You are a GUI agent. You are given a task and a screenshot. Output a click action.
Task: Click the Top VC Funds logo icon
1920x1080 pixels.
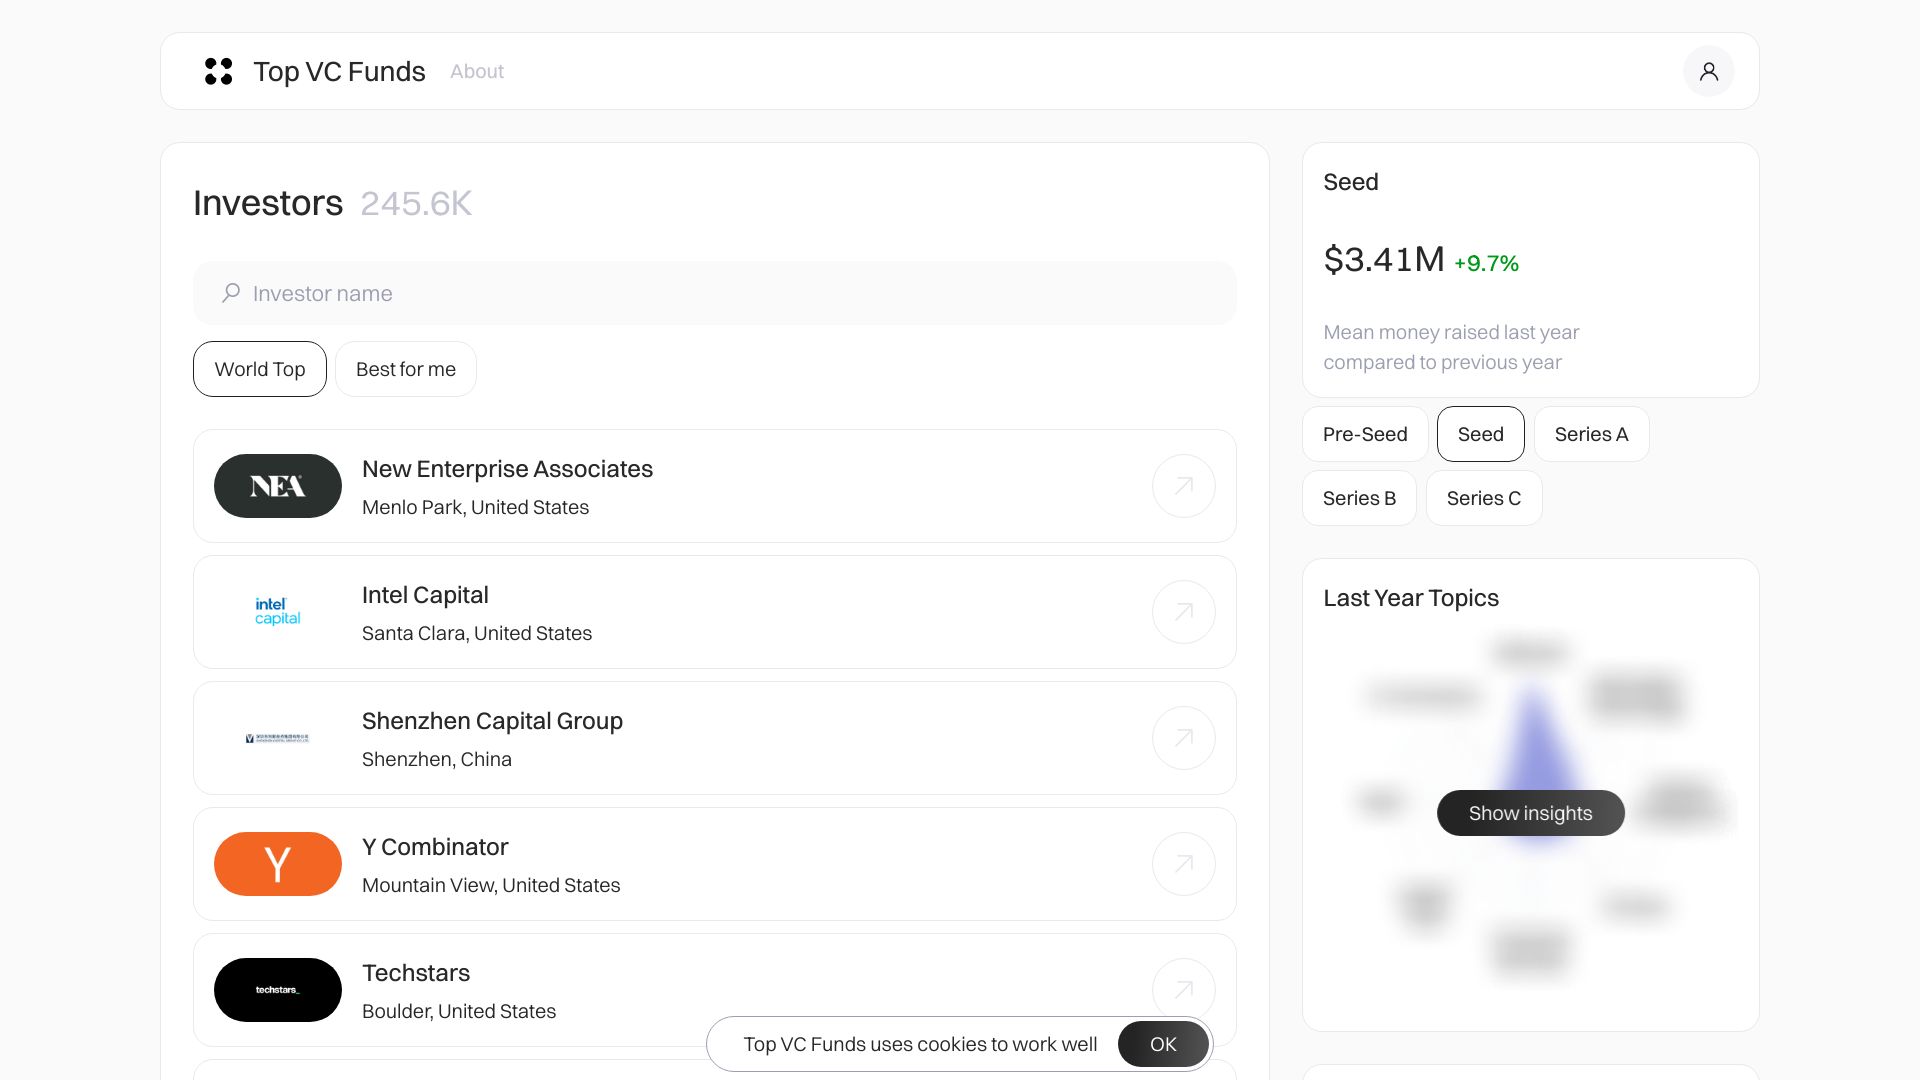tap(218, 71)
